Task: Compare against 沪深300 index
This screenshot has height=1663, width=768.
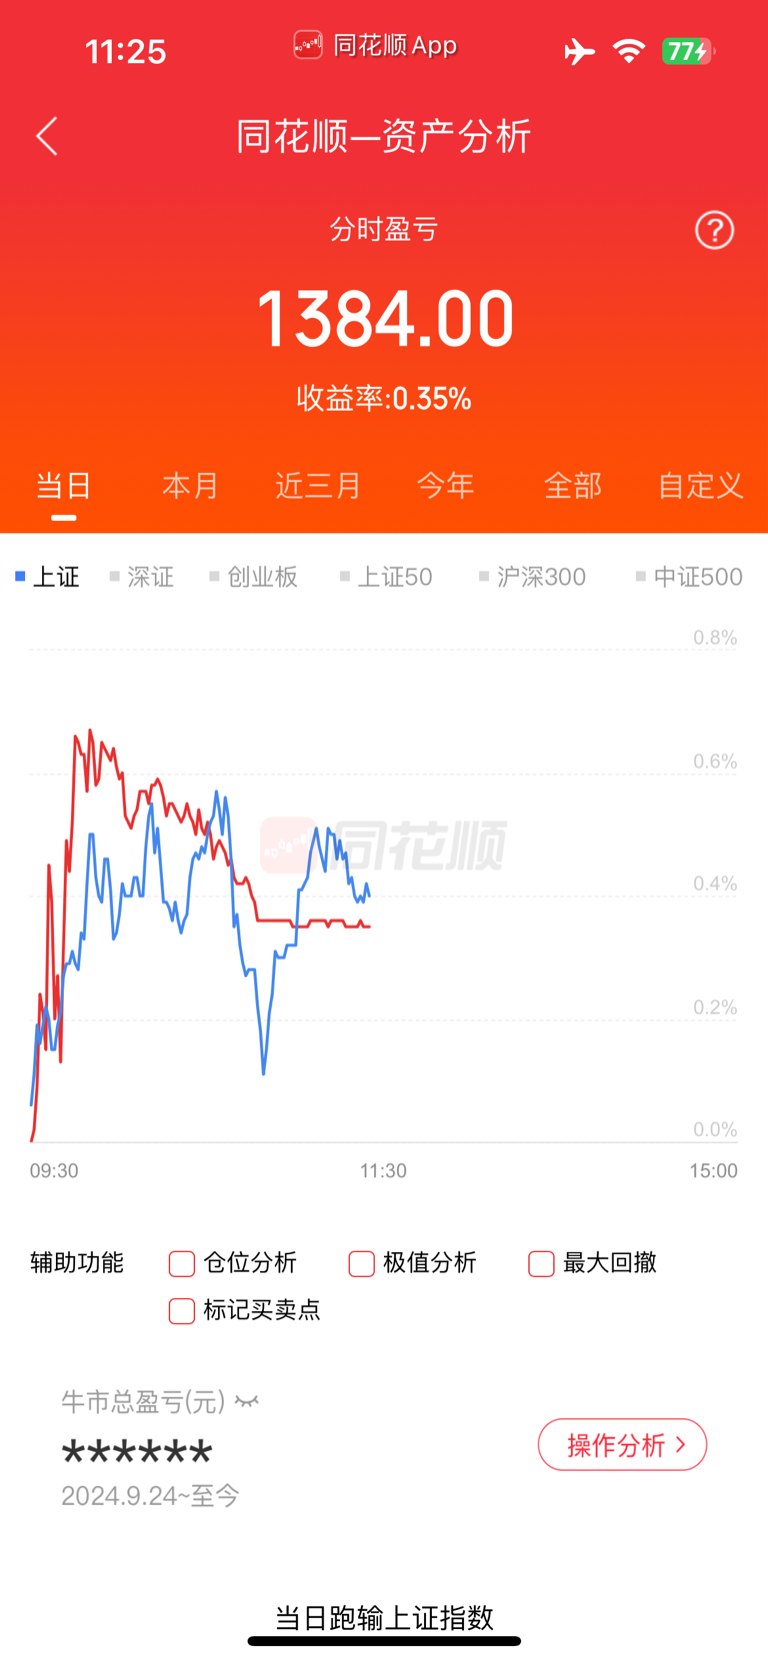Action: (533, 577)
